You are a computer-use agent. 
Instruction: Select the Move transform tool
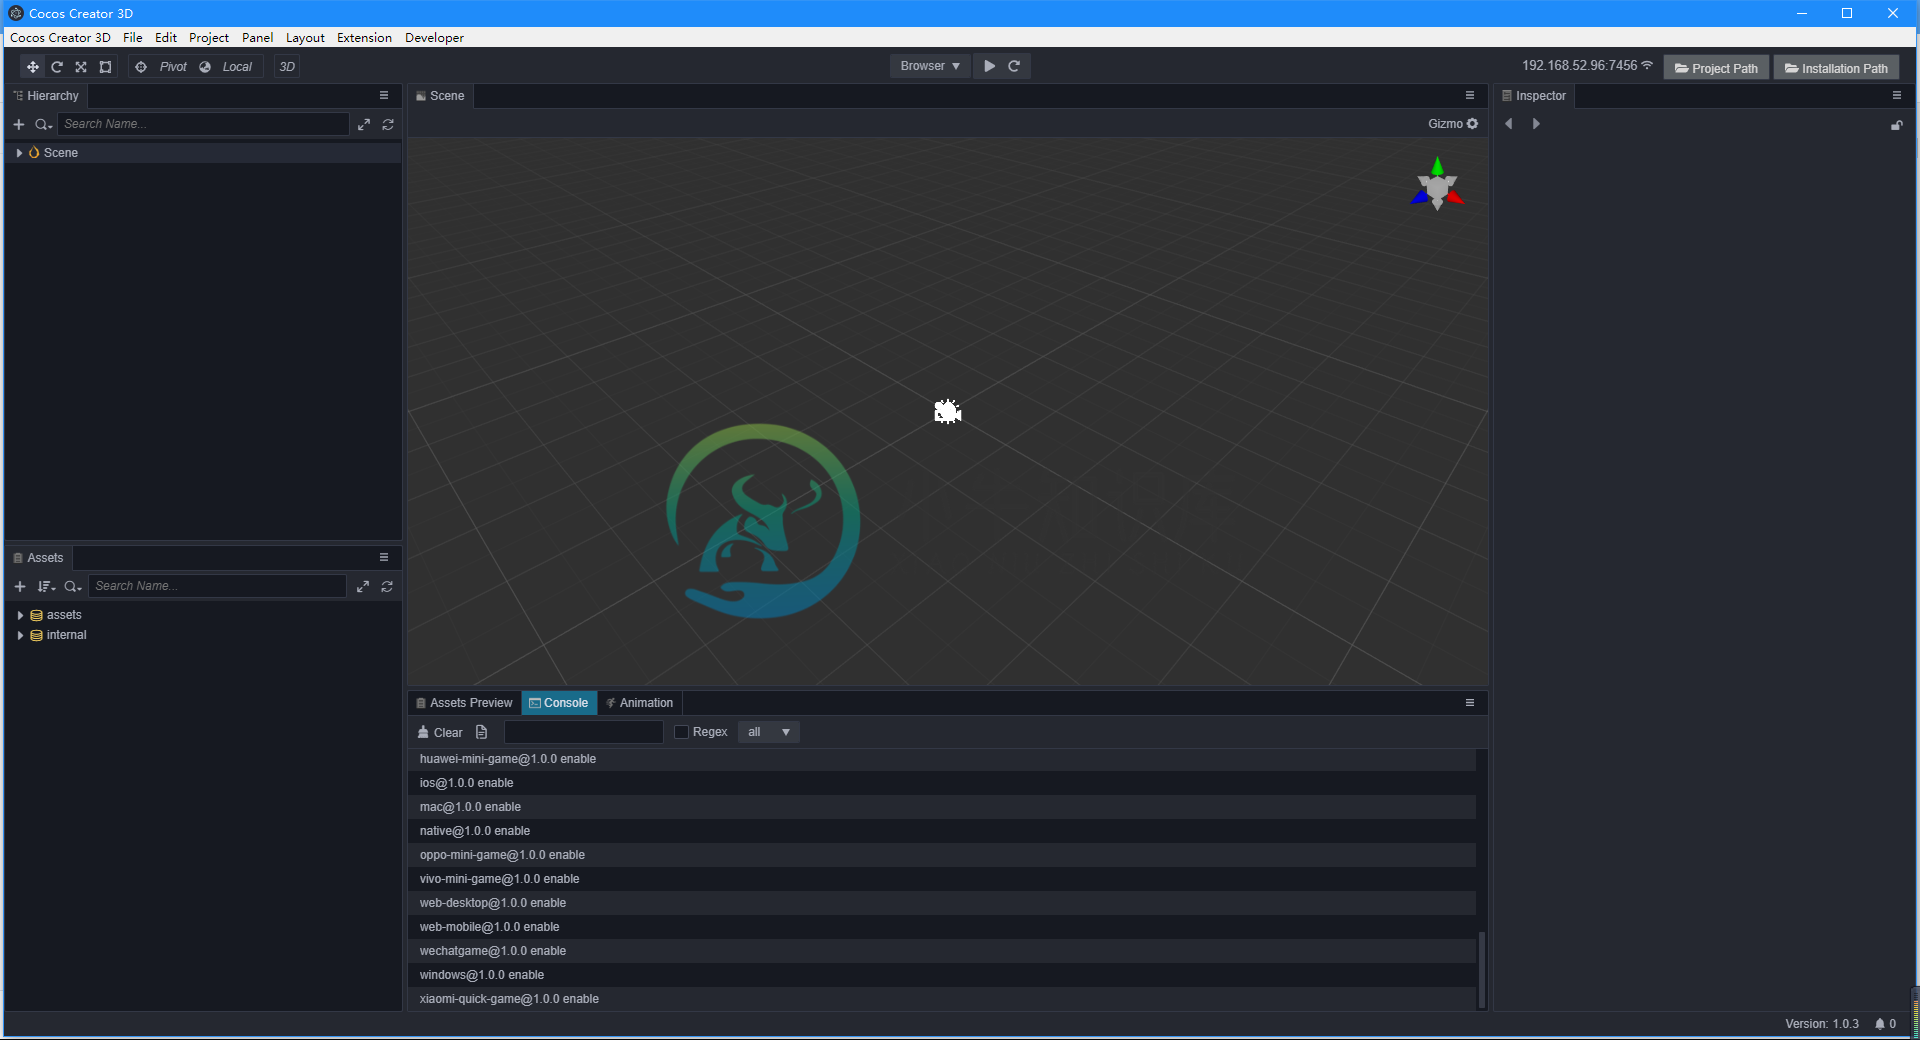point(33,67)
